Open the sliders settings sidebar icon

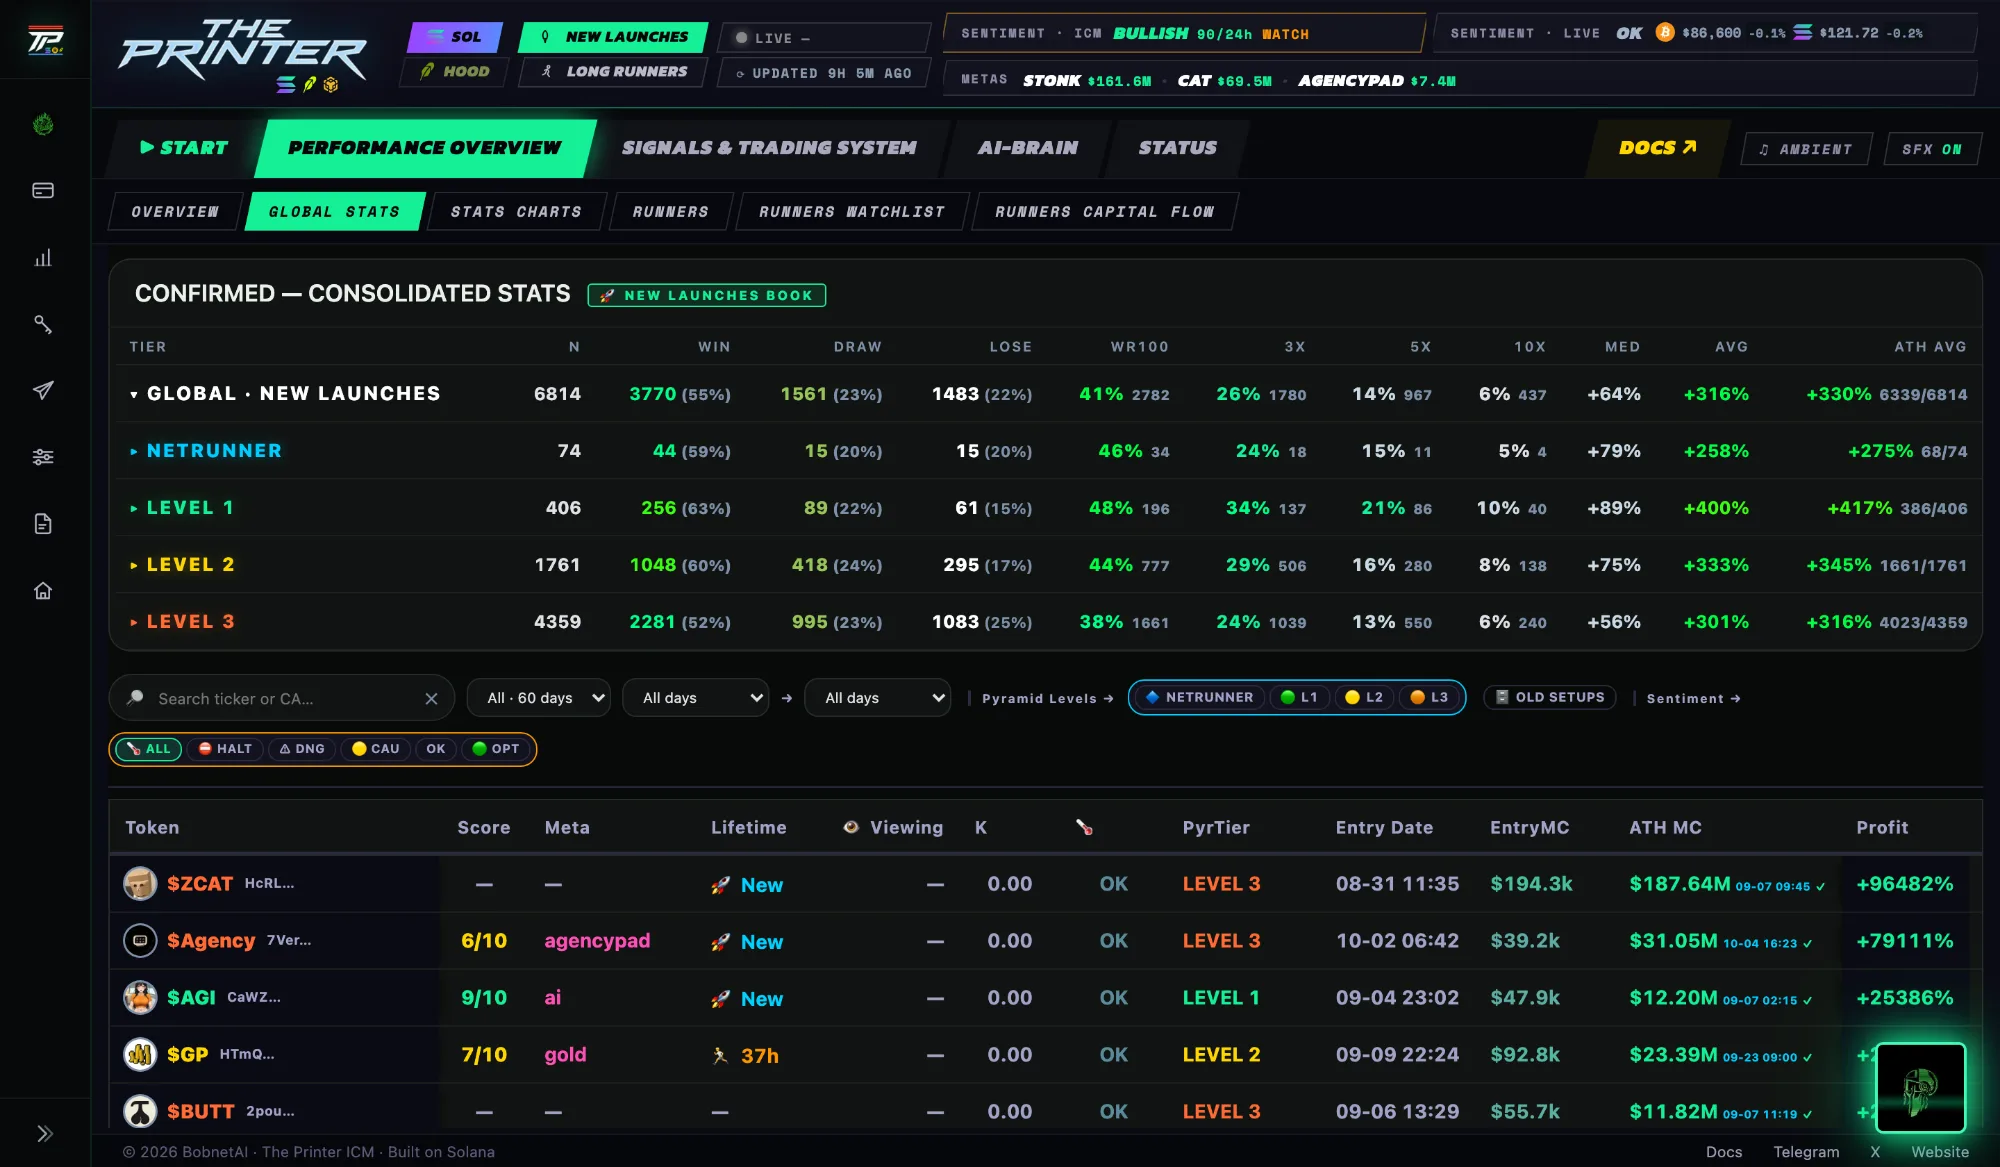click(43, 457)
